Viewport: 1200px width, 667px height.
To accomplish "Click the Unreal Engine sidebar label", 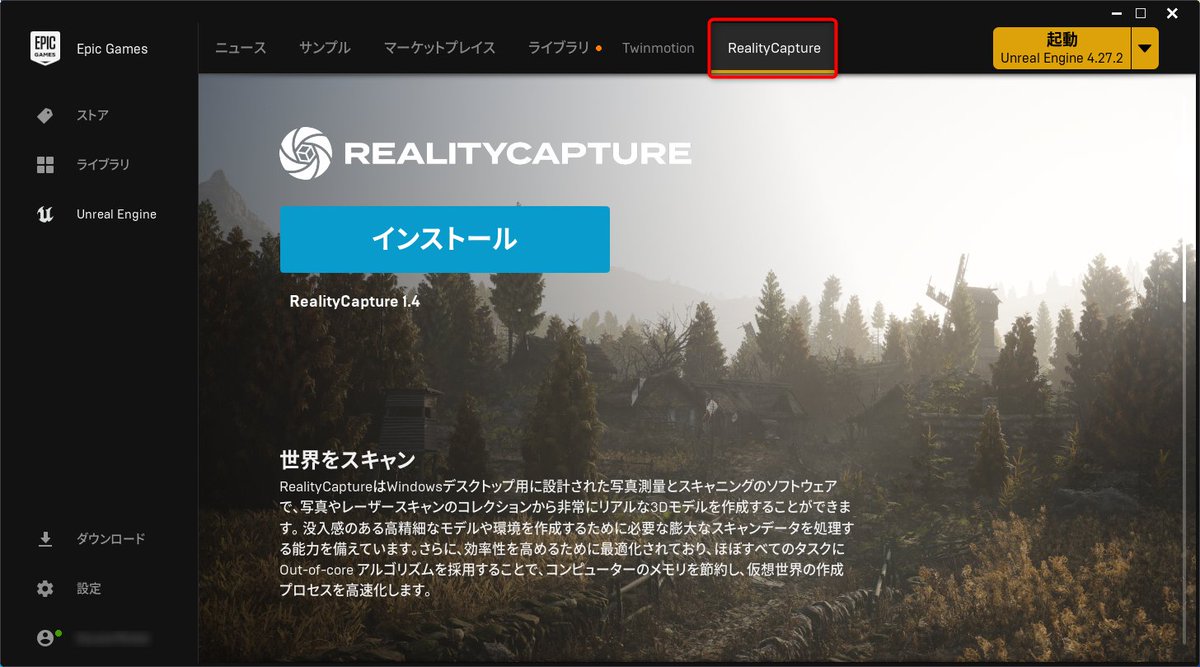I will [116, 214].
